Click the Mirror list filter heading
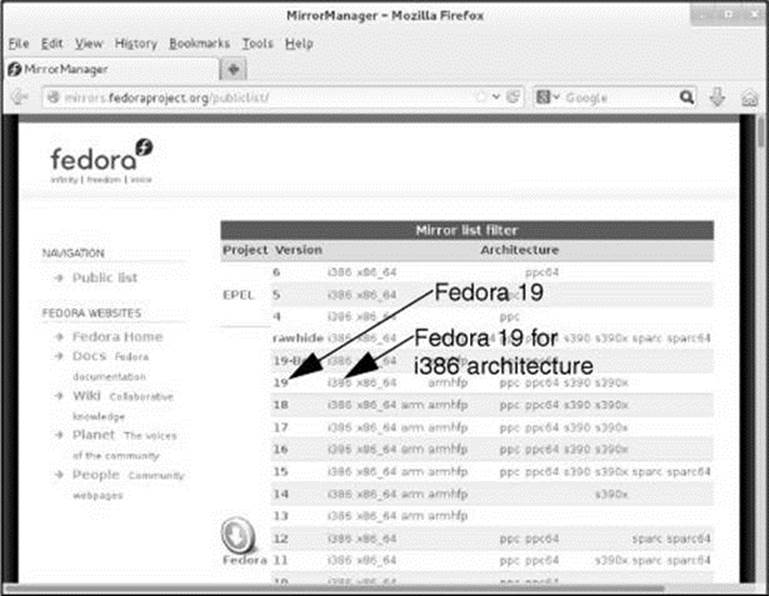The width and height of the screenshot is (769, 596). point(467,230)
